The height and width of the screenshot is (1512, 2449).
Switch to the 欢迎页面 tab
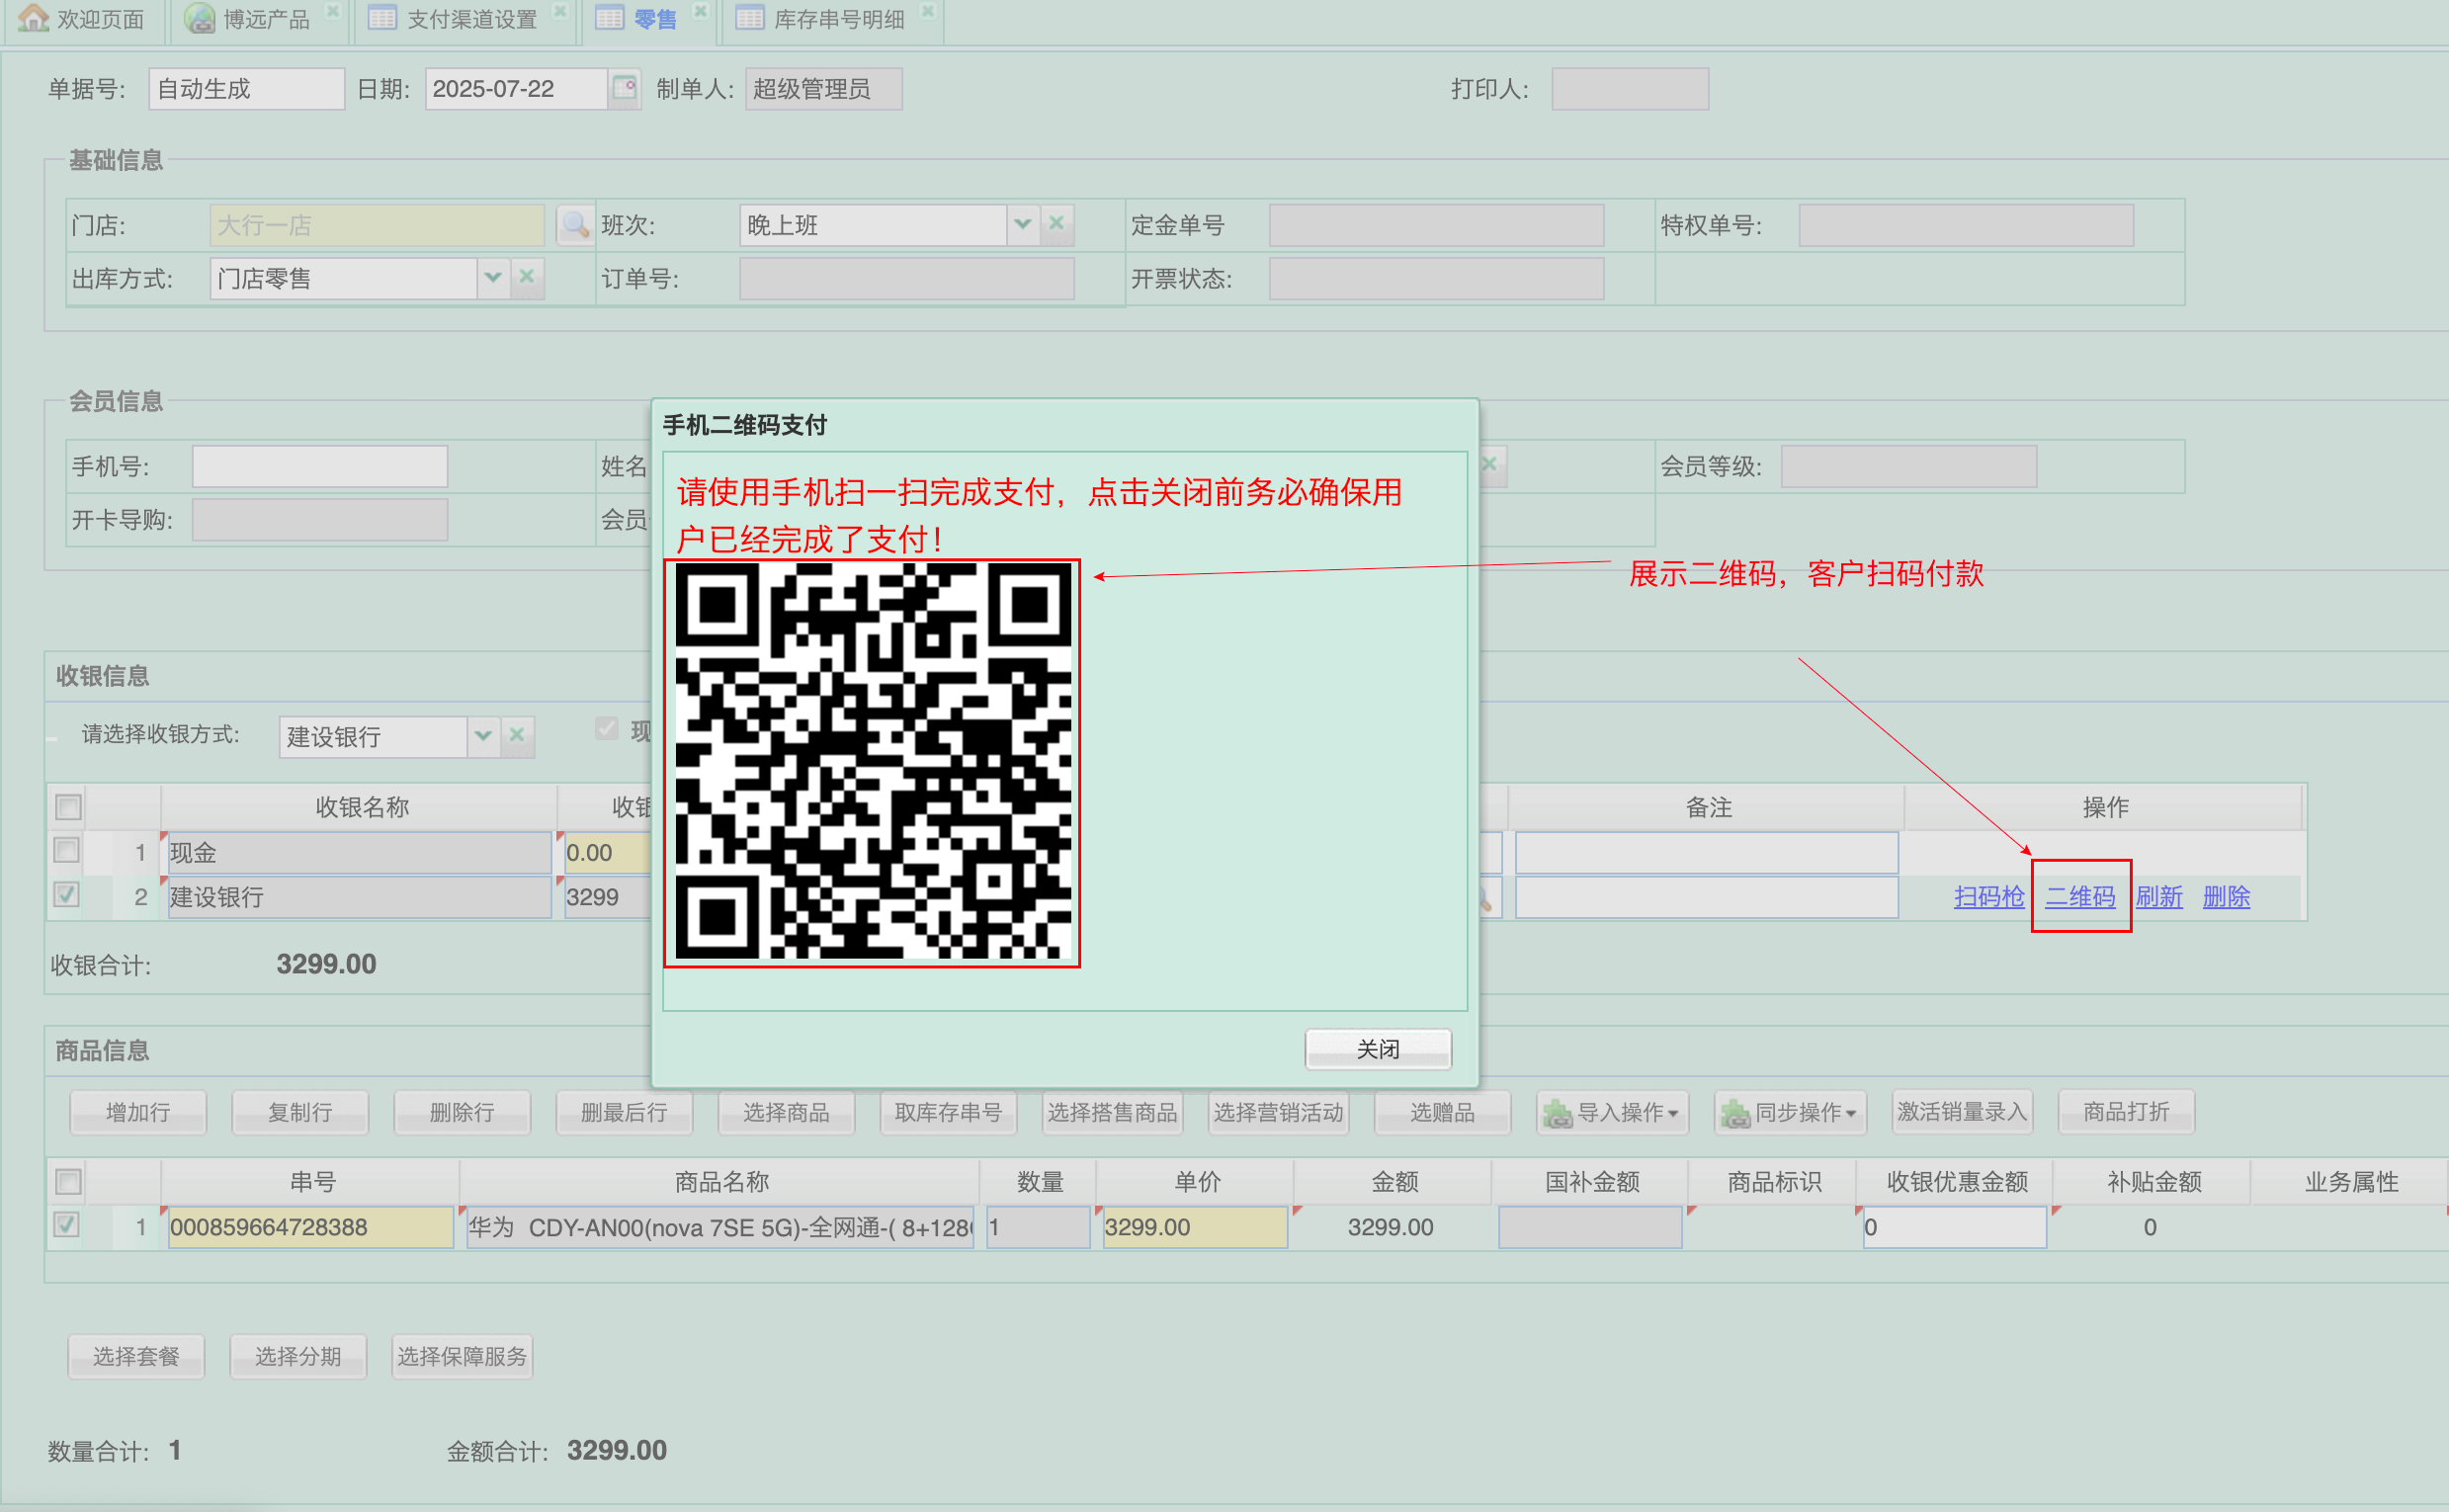(82, 19)
